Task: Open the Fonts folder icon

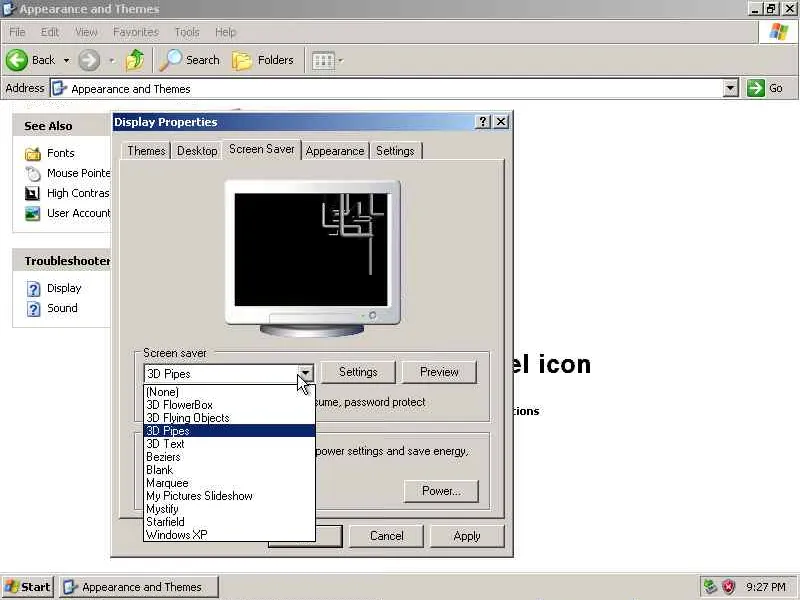Action: 33,153
